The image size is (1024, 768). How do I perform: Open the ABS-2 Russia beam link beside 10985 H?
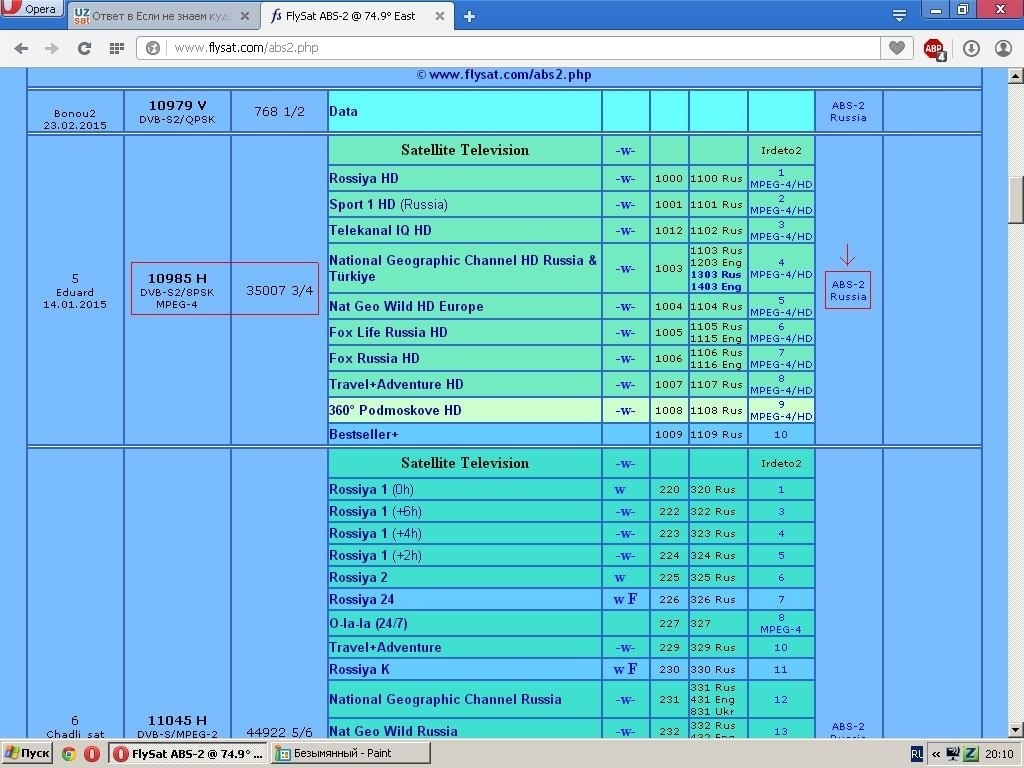pos(848,291)
